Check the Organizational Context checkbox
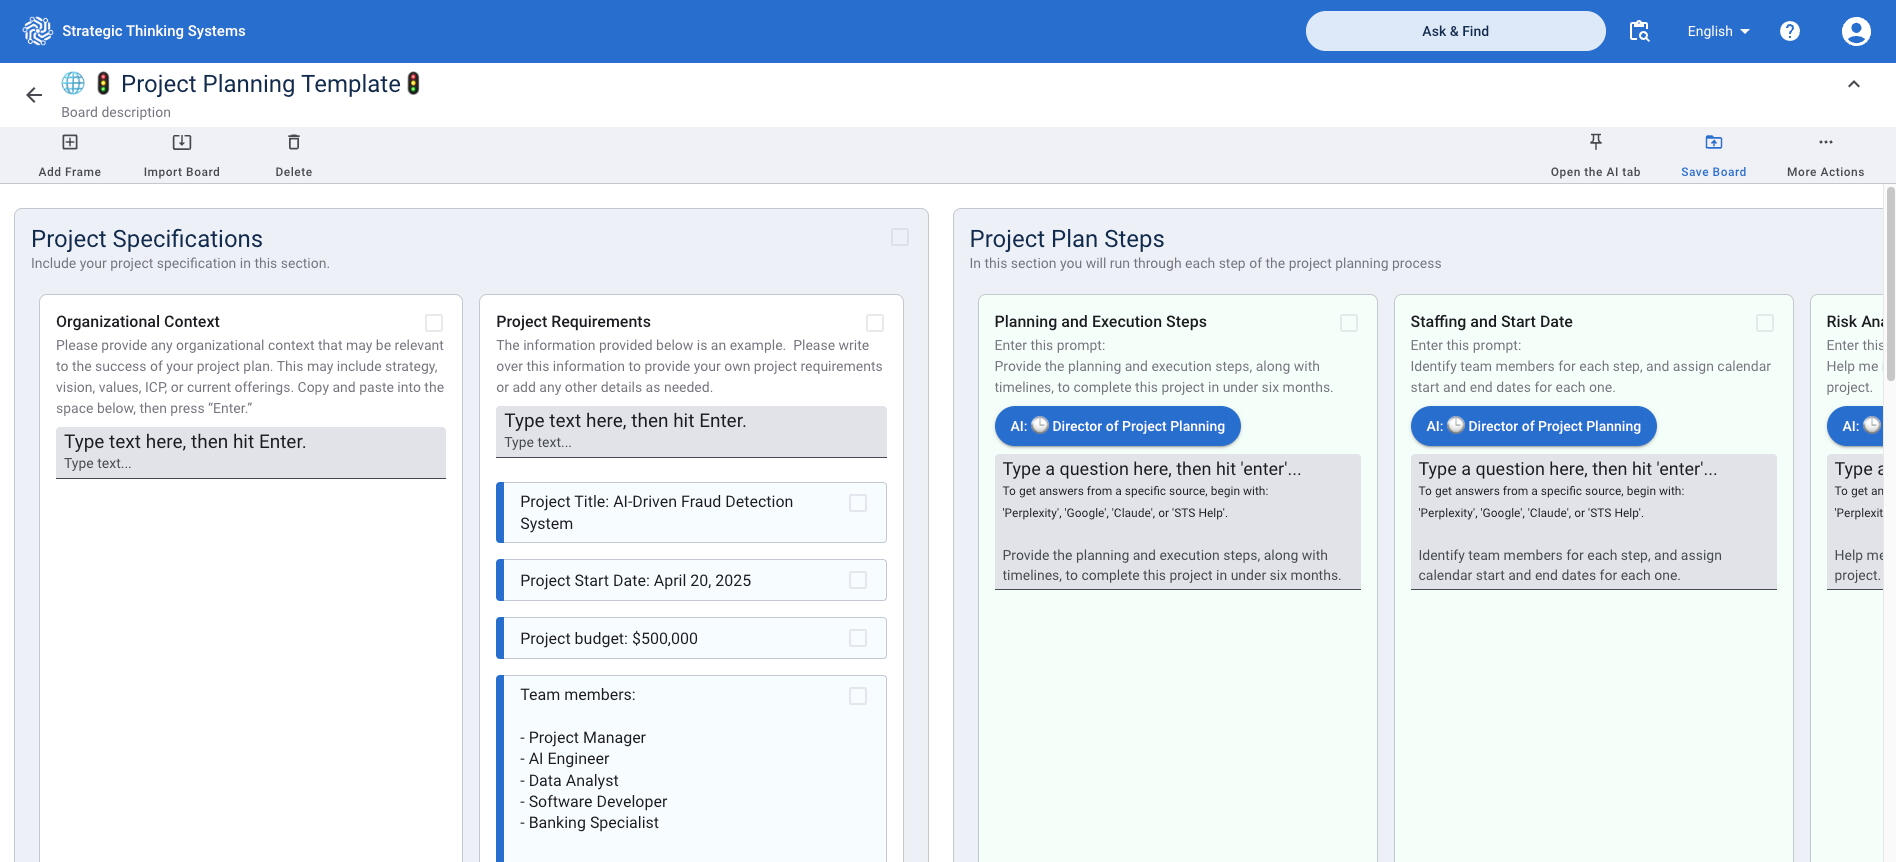The width and height of the screenshot is (1896, 862). coord(434,323)
